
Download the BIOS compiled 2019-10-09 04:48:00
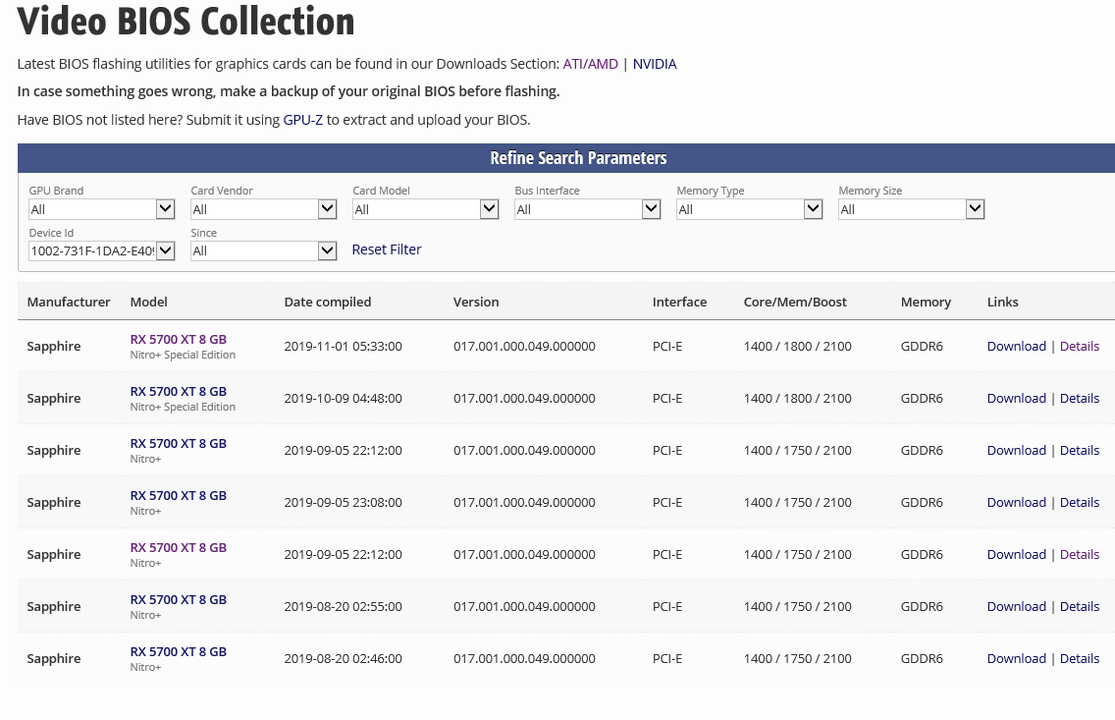coord(1017,398)
